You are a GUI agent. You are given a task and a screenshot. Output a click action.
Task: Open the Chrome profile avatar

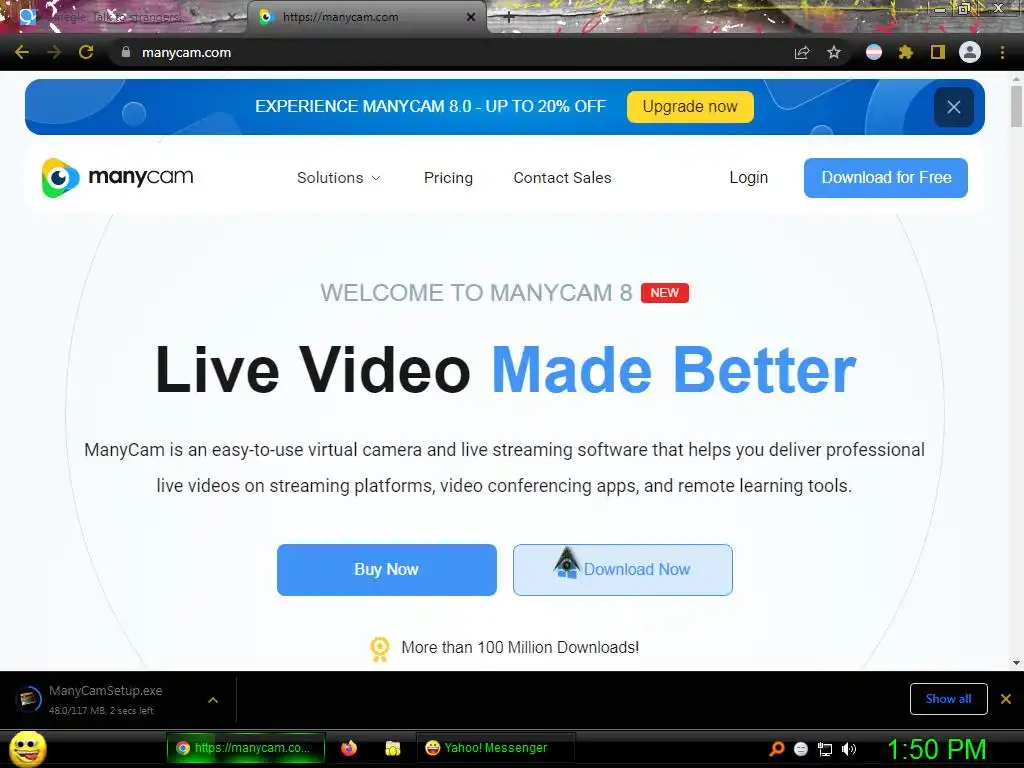point(970,52)
